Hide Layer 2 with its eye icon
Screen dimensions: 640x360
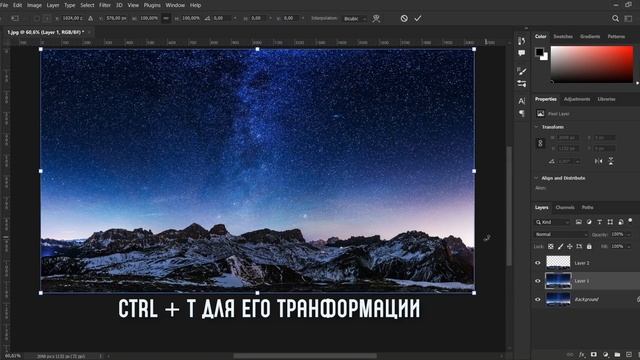point(538,263)
